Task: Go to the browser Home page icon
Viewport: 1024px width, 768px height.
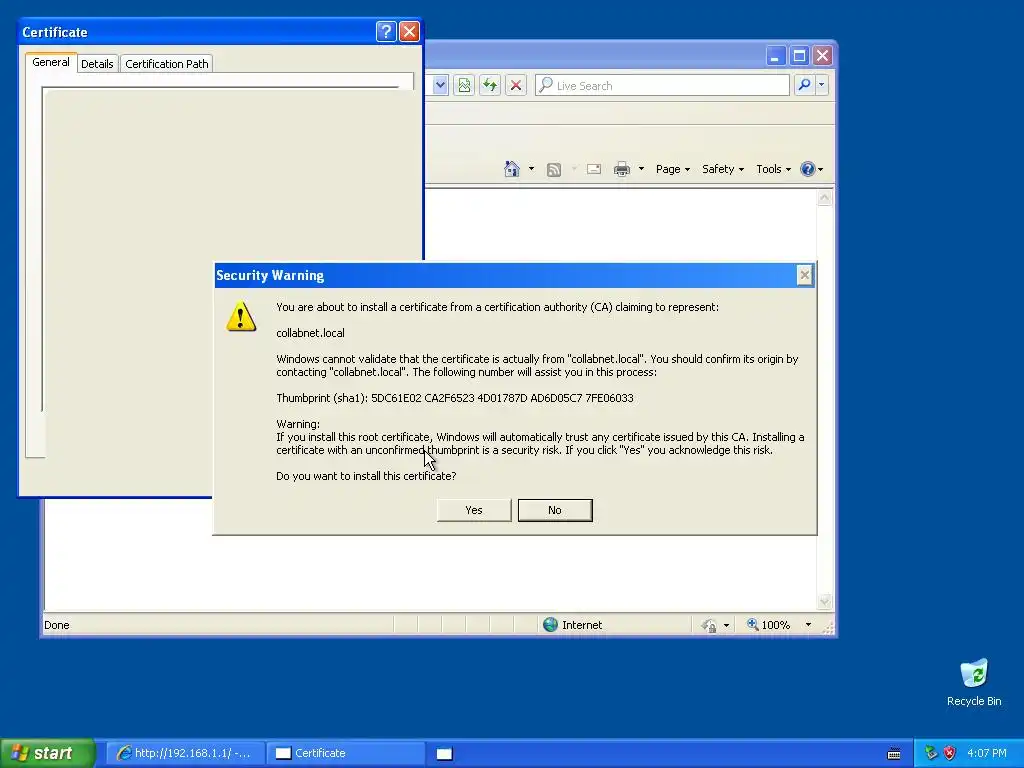Action: click(512, 169)
